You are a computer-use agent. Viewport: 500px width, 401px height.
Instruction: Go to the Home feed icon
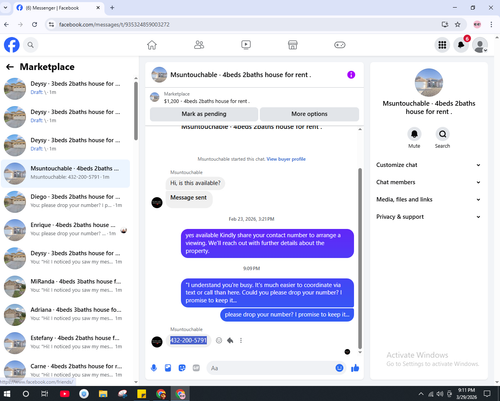pyautogui.click(x=152, y=45)
